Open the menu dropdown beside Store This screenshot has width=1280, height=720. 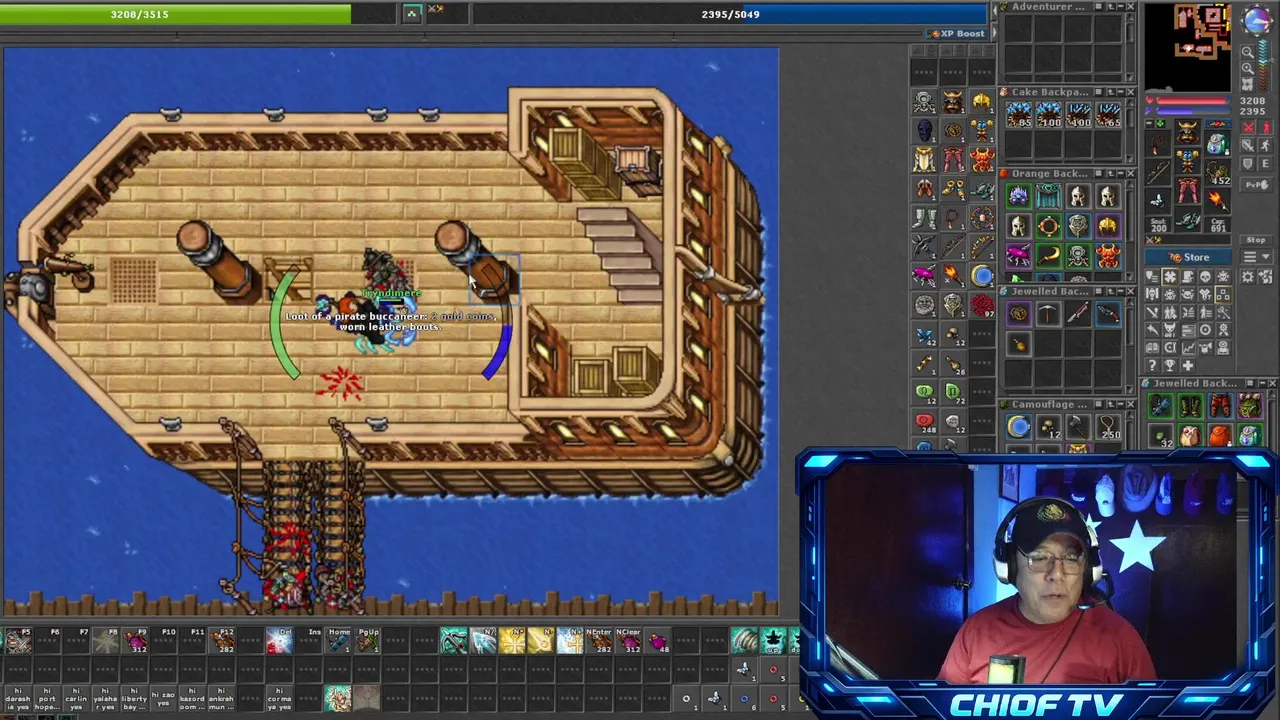(1256, 257)
